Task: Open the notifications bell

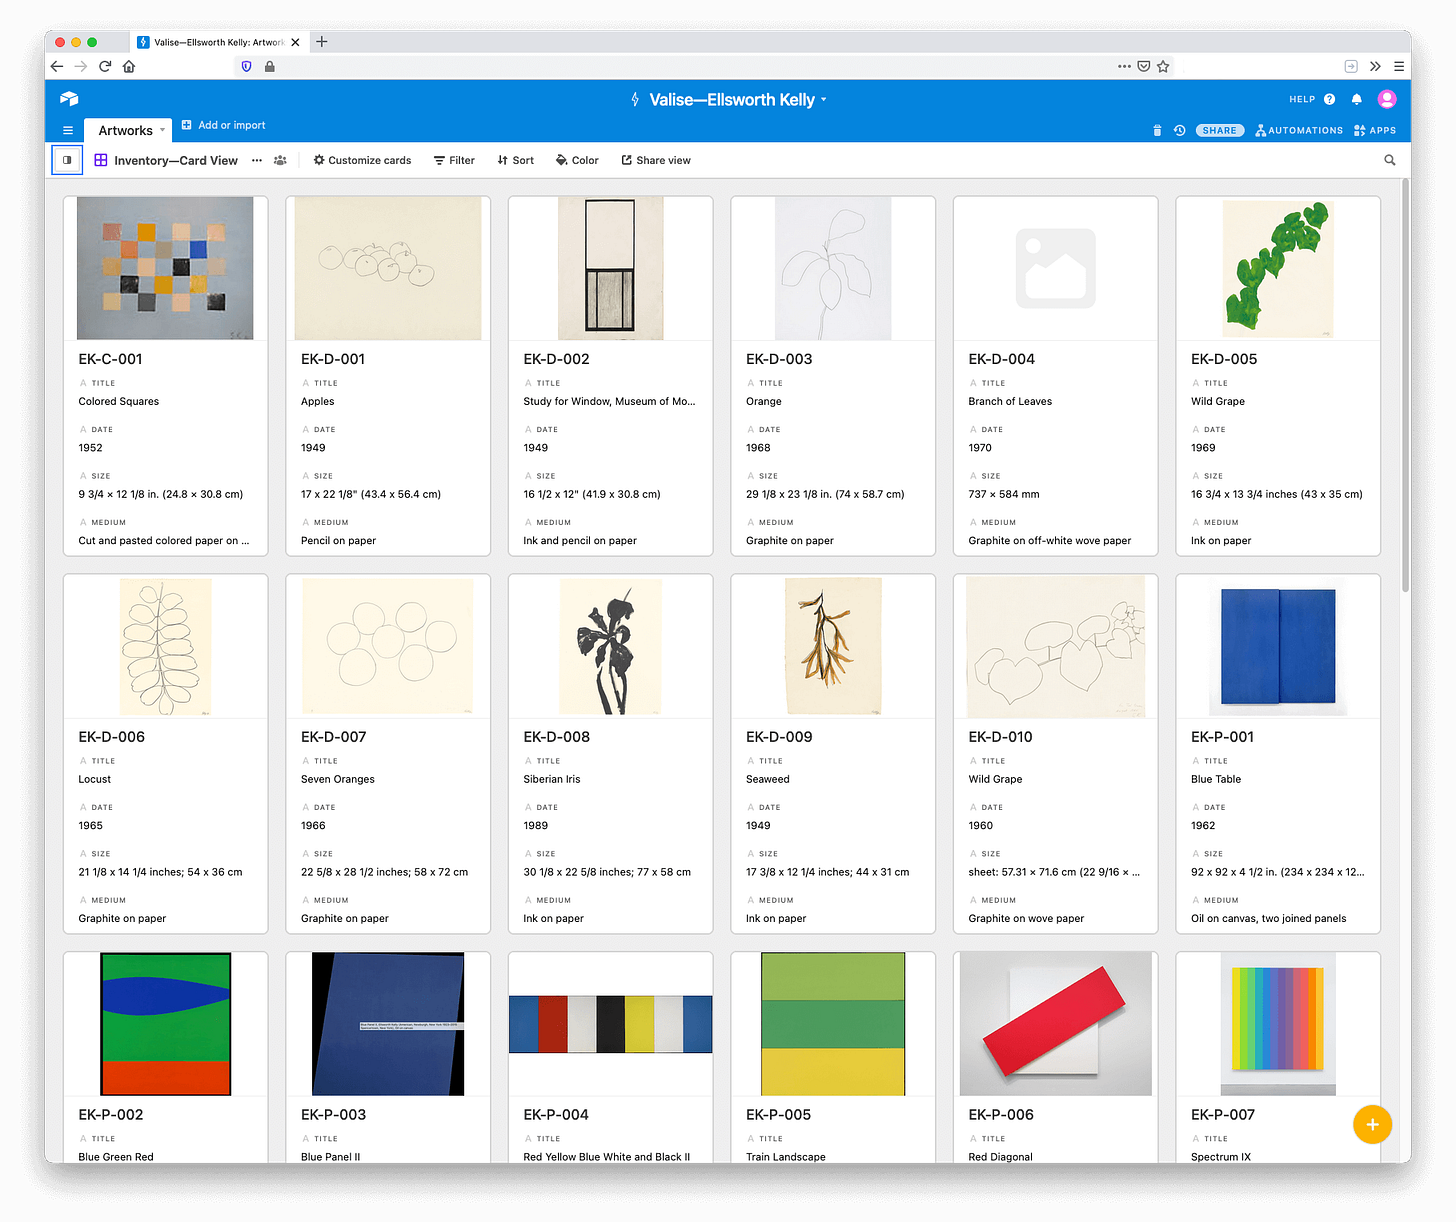Action: click(x=1357, y=99)
